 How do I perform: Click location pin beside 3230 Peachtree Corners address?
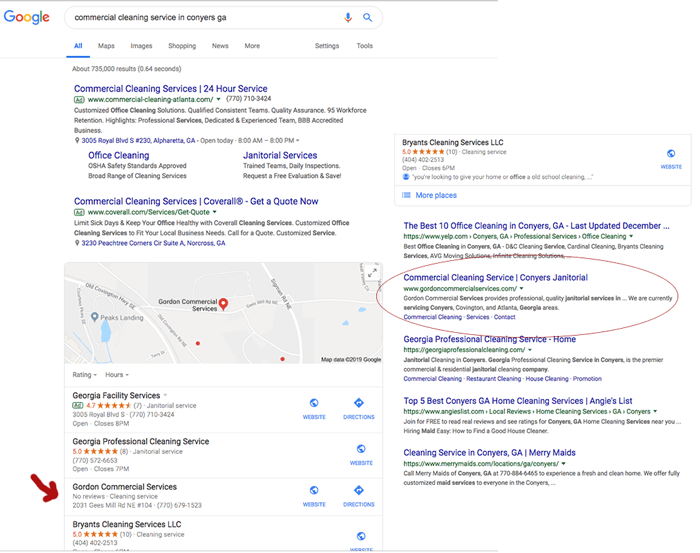coord(77,243)
